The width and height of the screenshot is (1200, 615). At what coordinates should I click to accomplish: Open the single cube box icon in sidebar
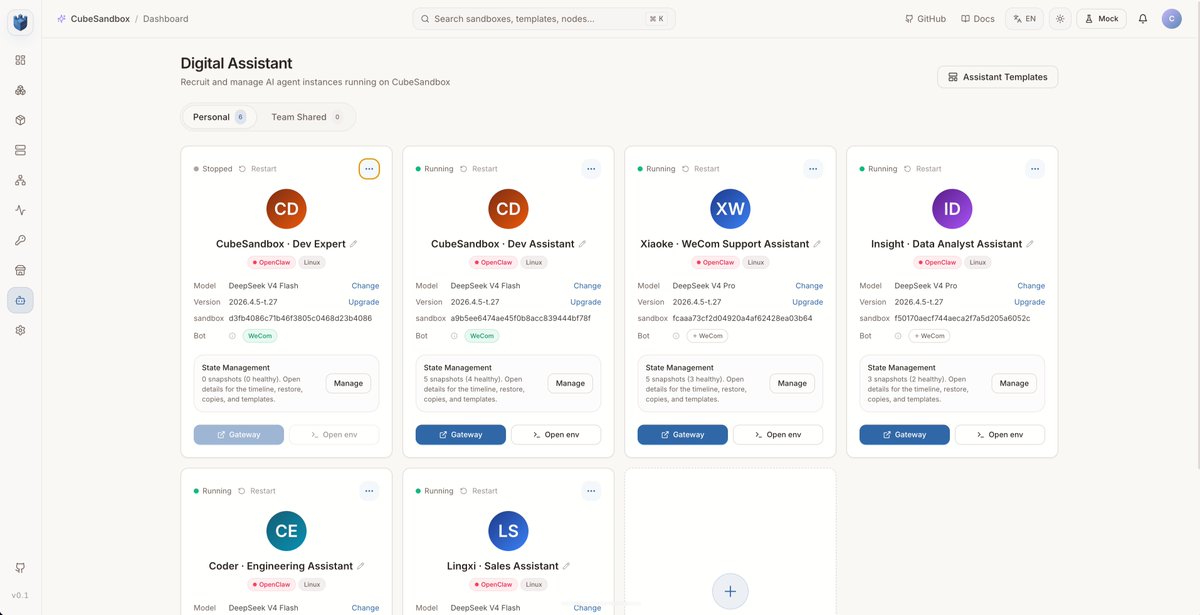tap(20, 120)
